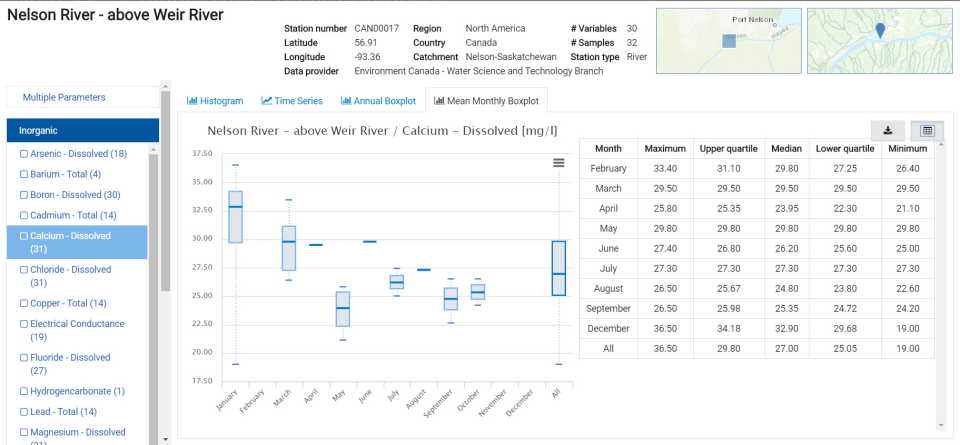
Task: Click the October boxplot box
Action: pos(478,292)
